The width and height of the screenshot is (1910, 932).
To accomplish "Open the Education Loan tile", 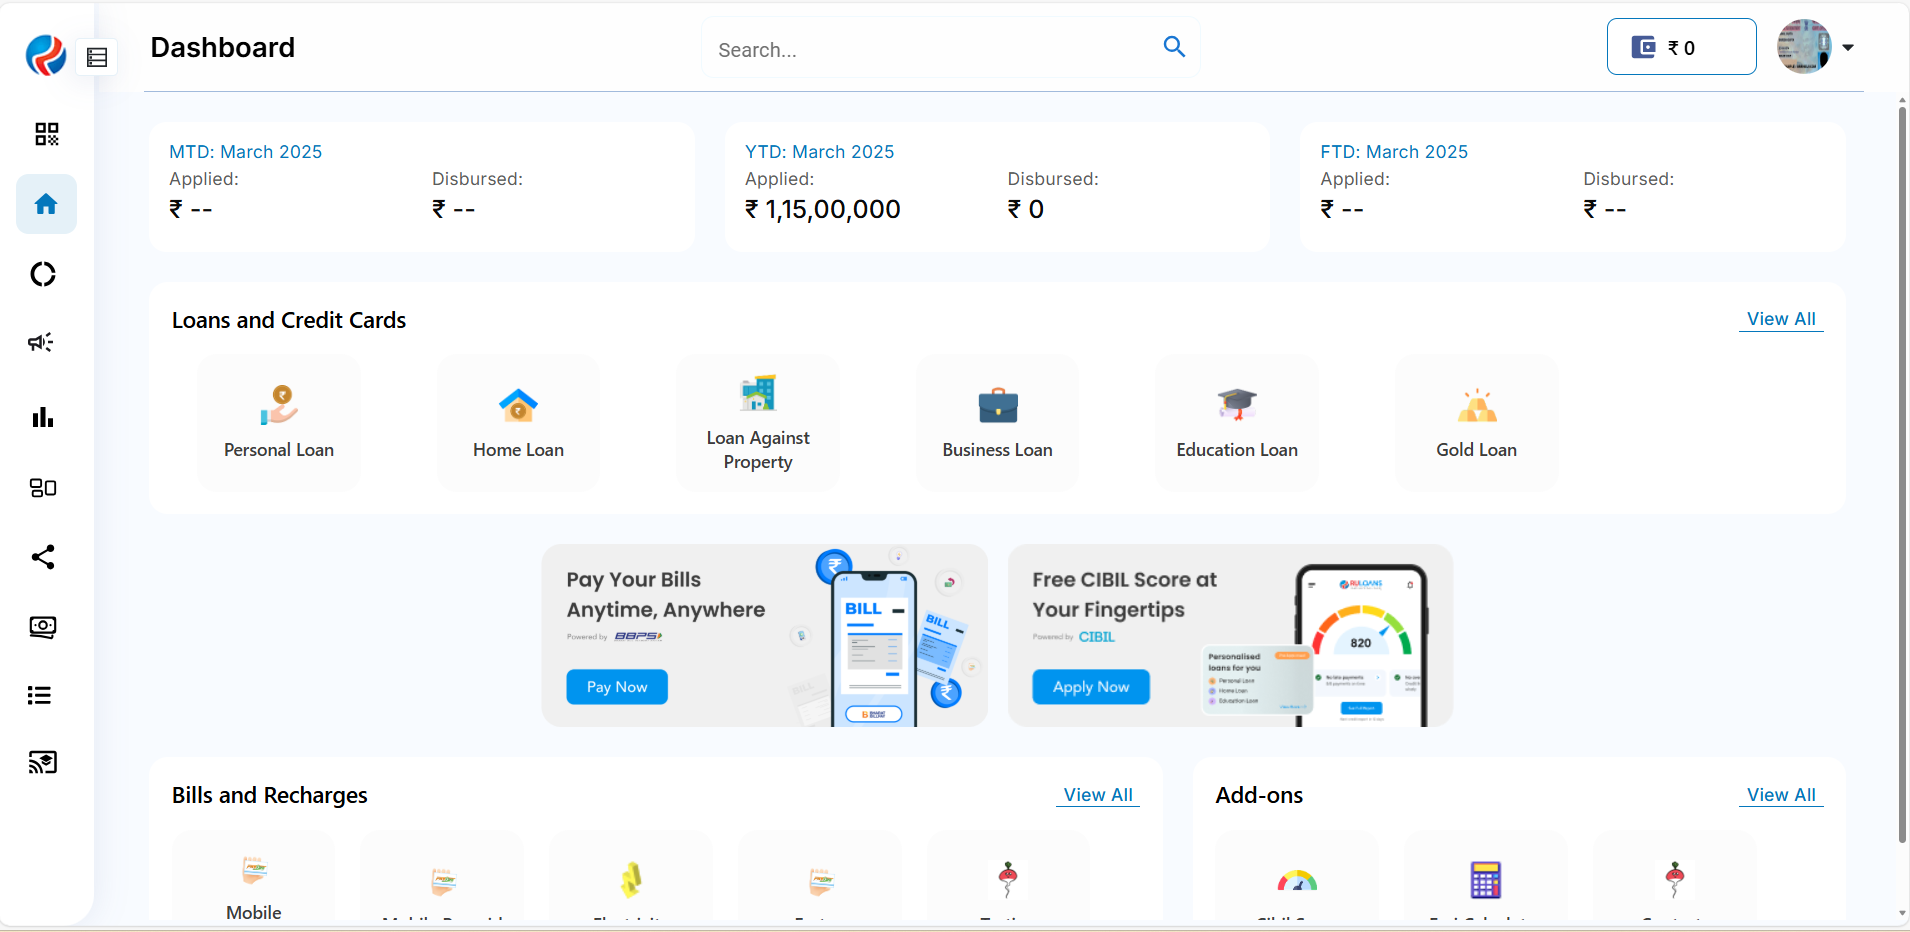I will click(x=1236, y=423).
